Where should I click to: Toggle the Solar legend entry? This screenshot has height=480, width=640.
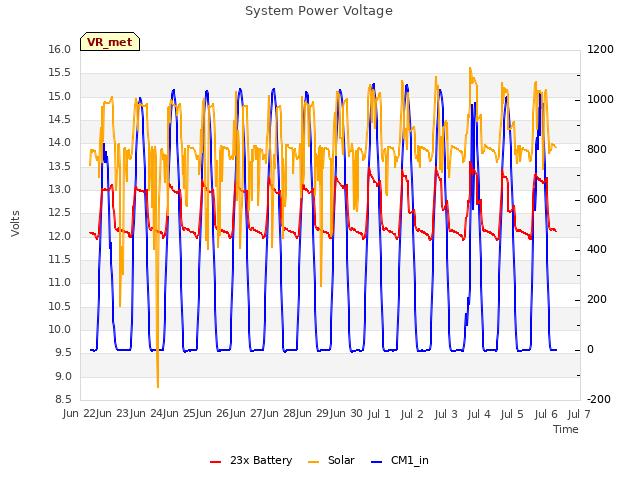coord(331,460)
